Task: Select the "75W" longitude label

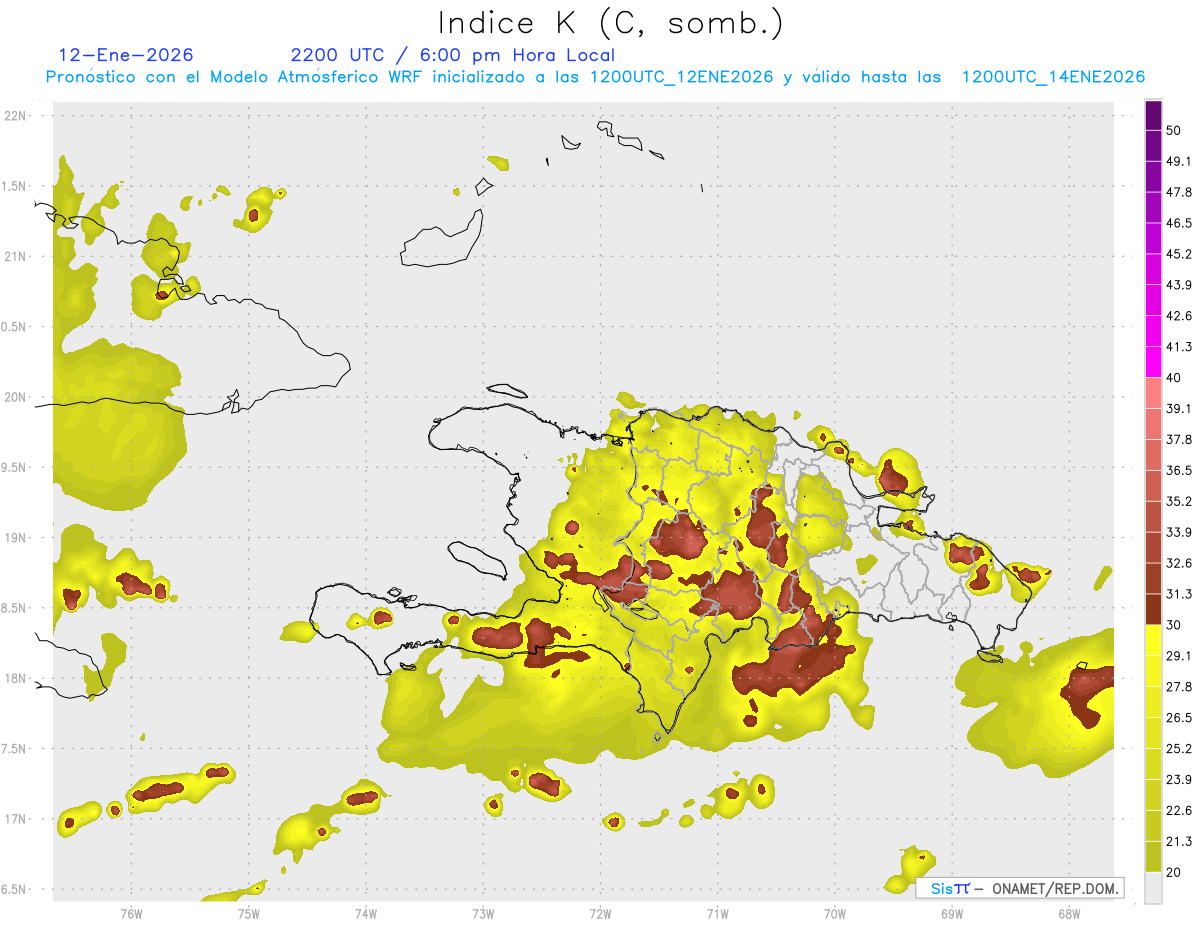Action: [x=249, y=913]
